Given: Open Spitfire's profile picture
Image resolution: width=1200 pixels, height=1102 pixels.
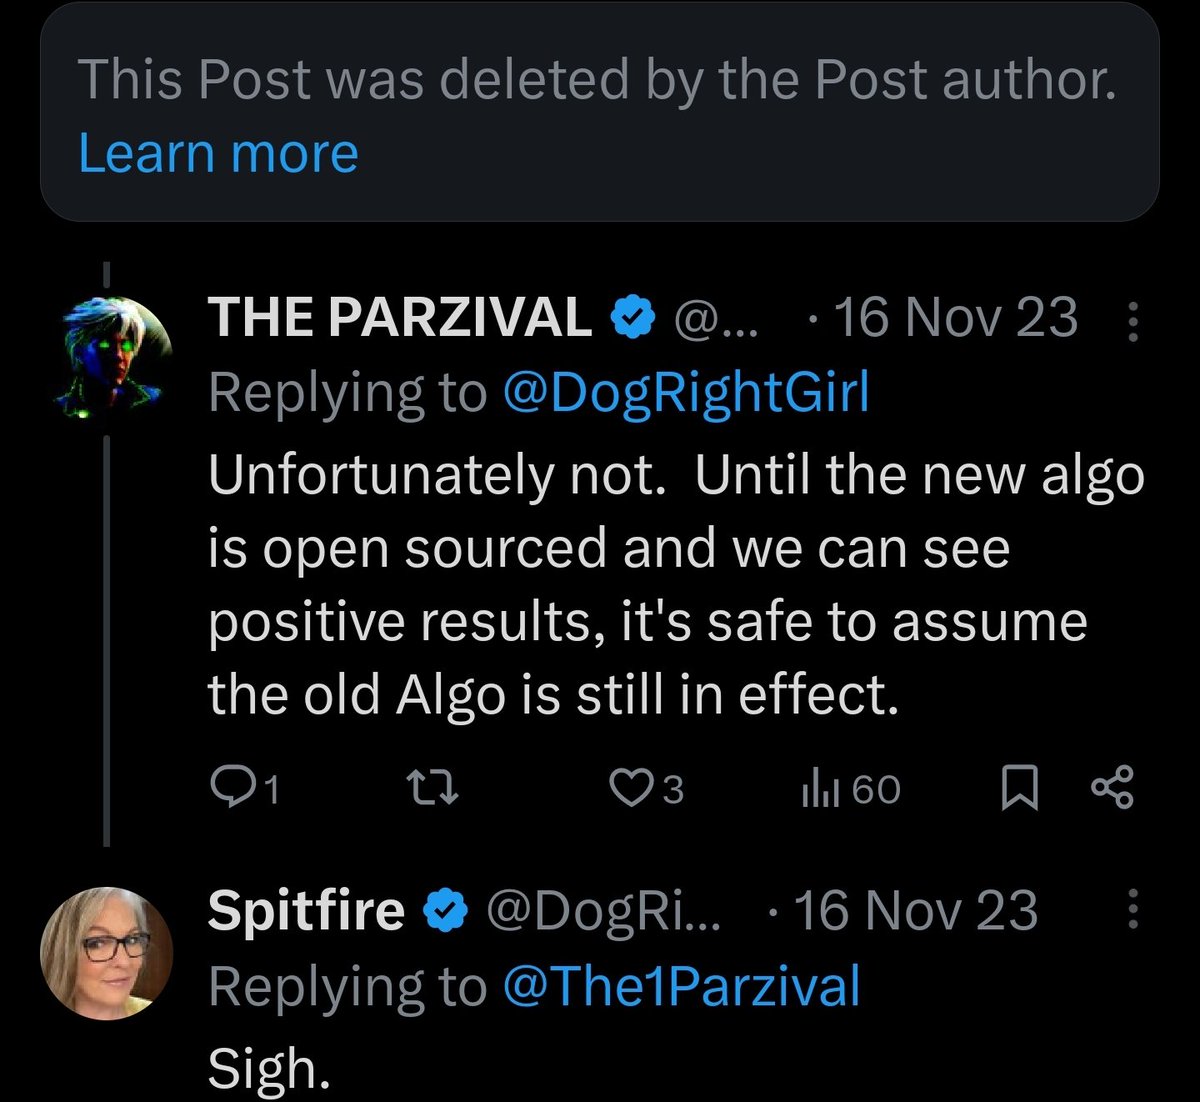Looking at the screenshot, I should click(106, 951).
